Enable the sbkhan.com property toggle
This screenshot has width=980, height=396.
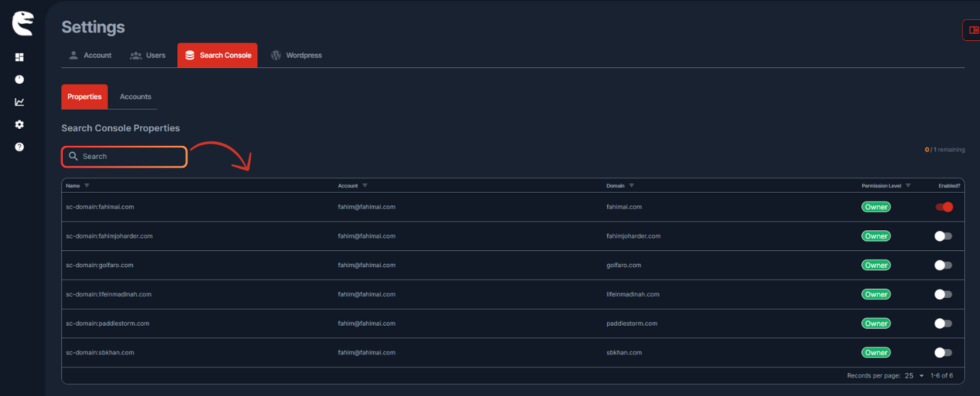943,353
